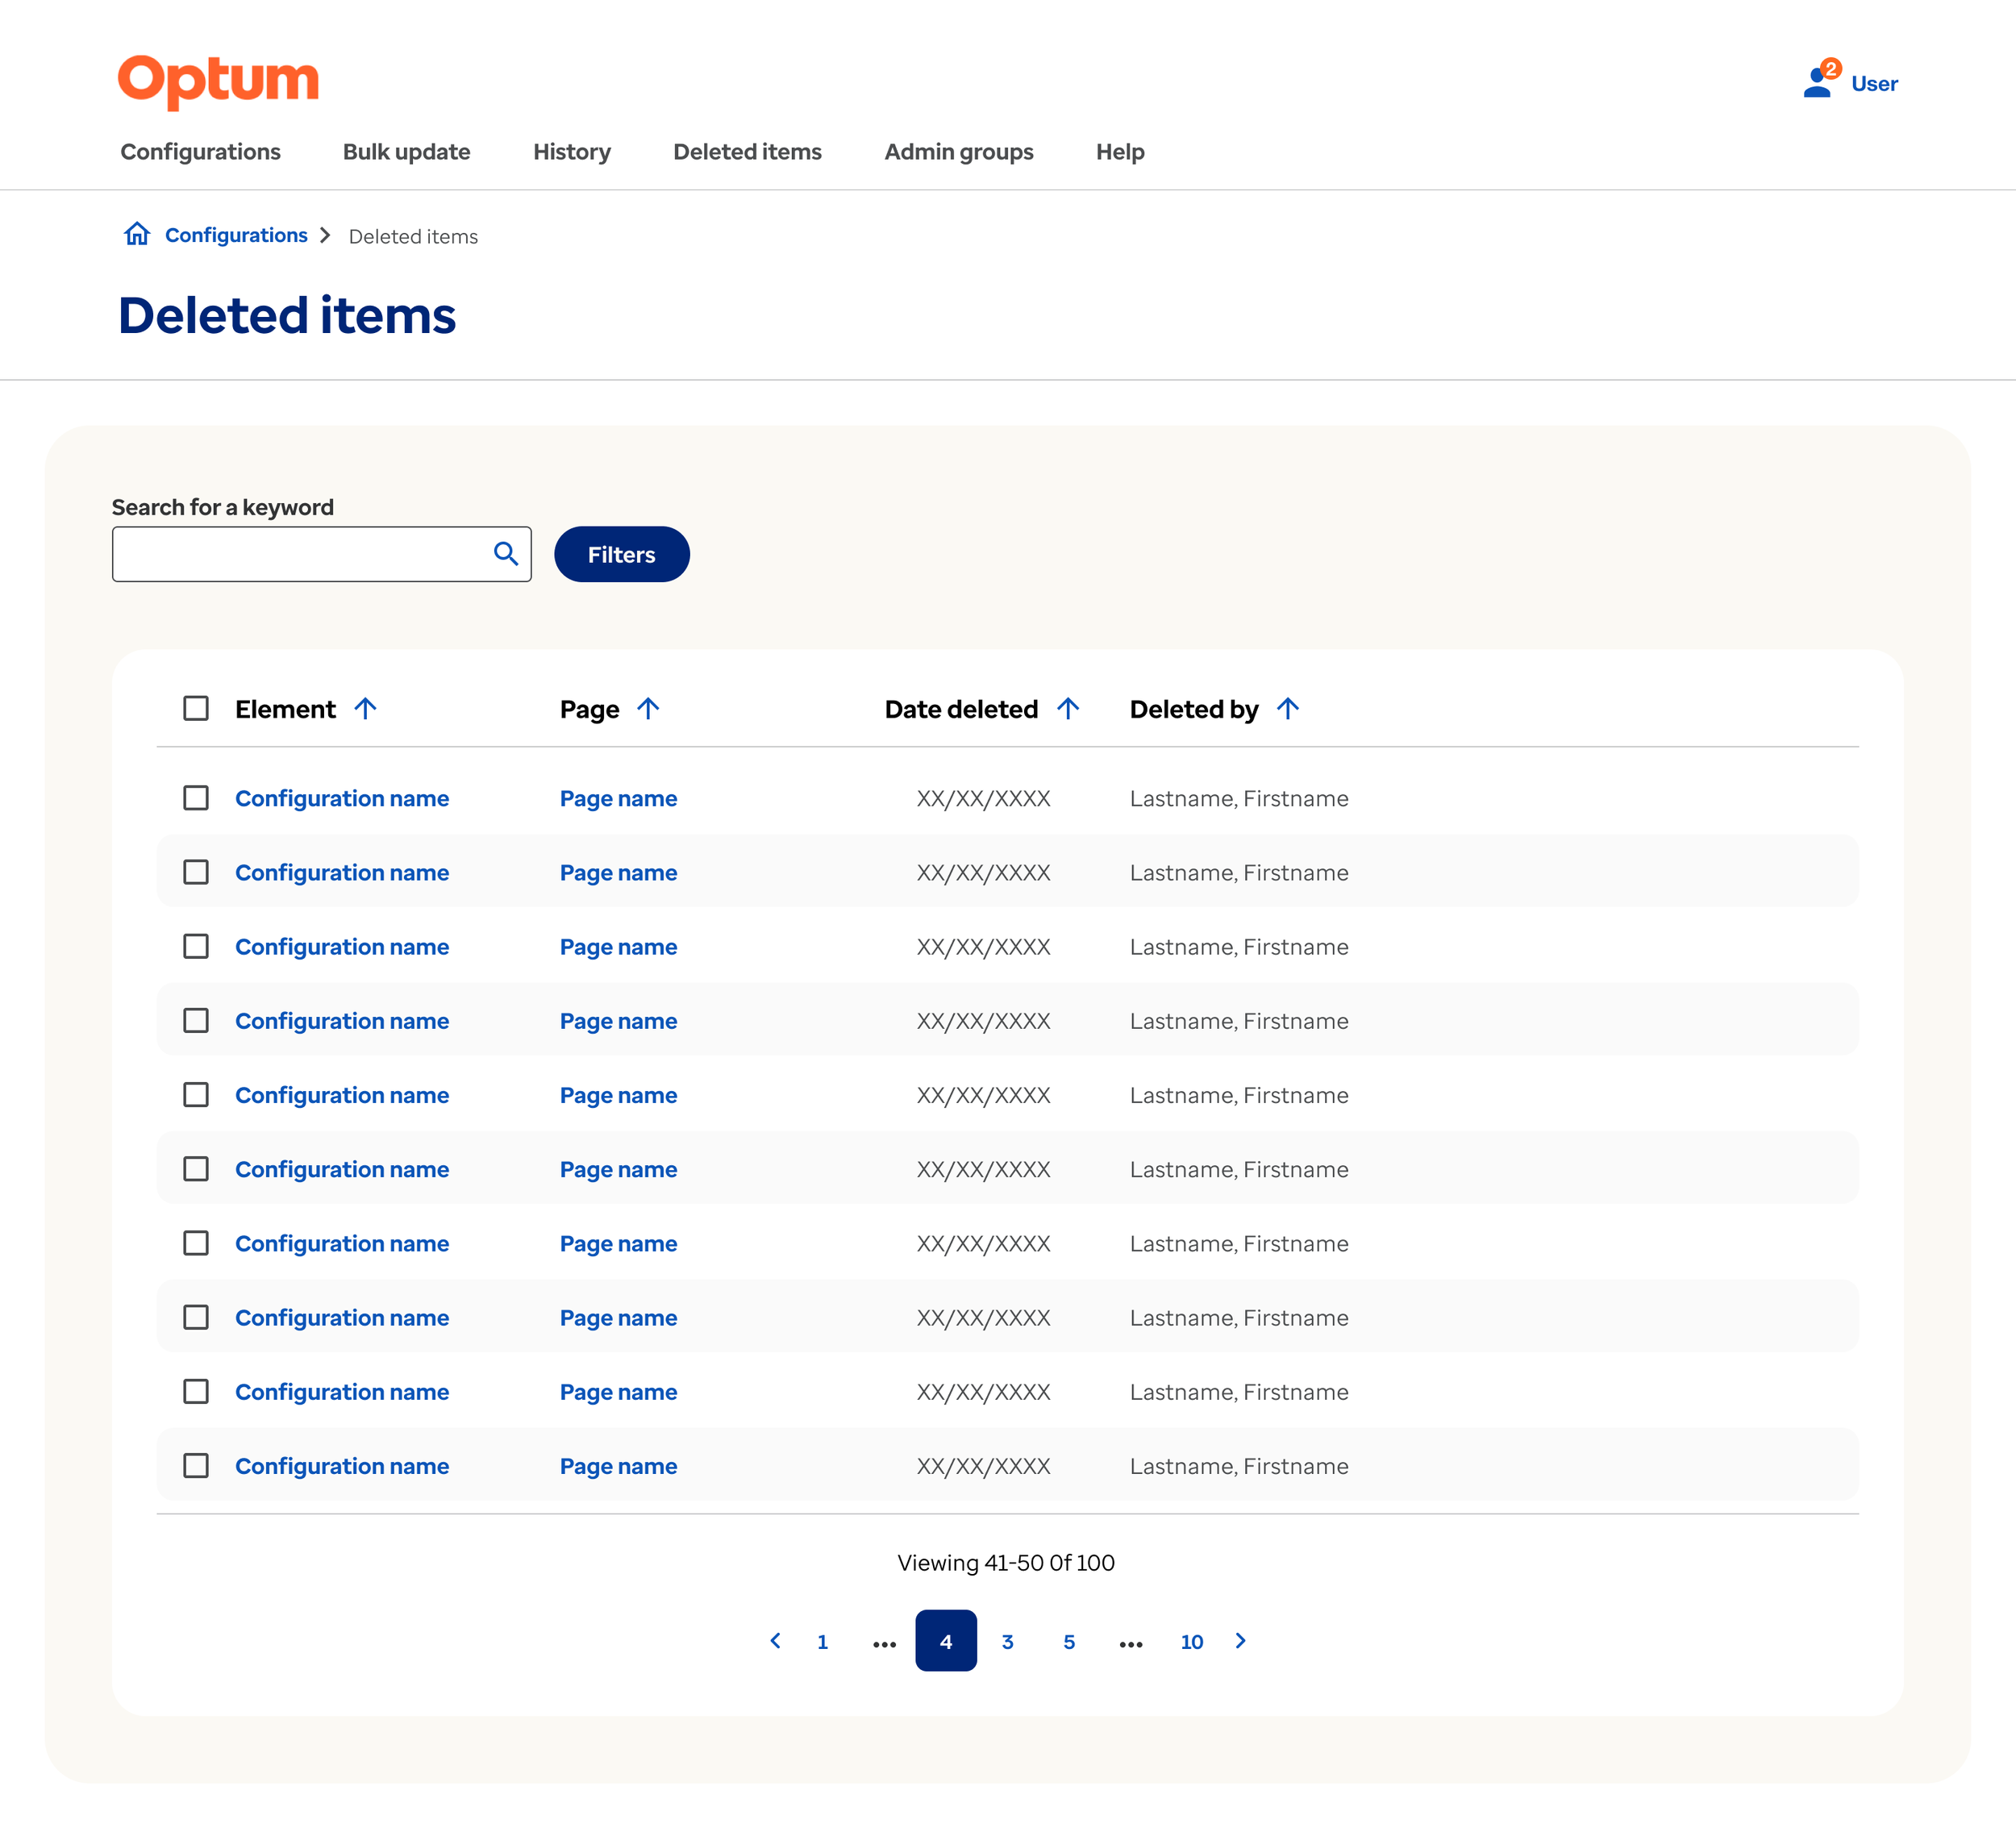Open the Admin groups menu item
The width and height of the screenshot is (2016, 1828).
click(958, 152)
